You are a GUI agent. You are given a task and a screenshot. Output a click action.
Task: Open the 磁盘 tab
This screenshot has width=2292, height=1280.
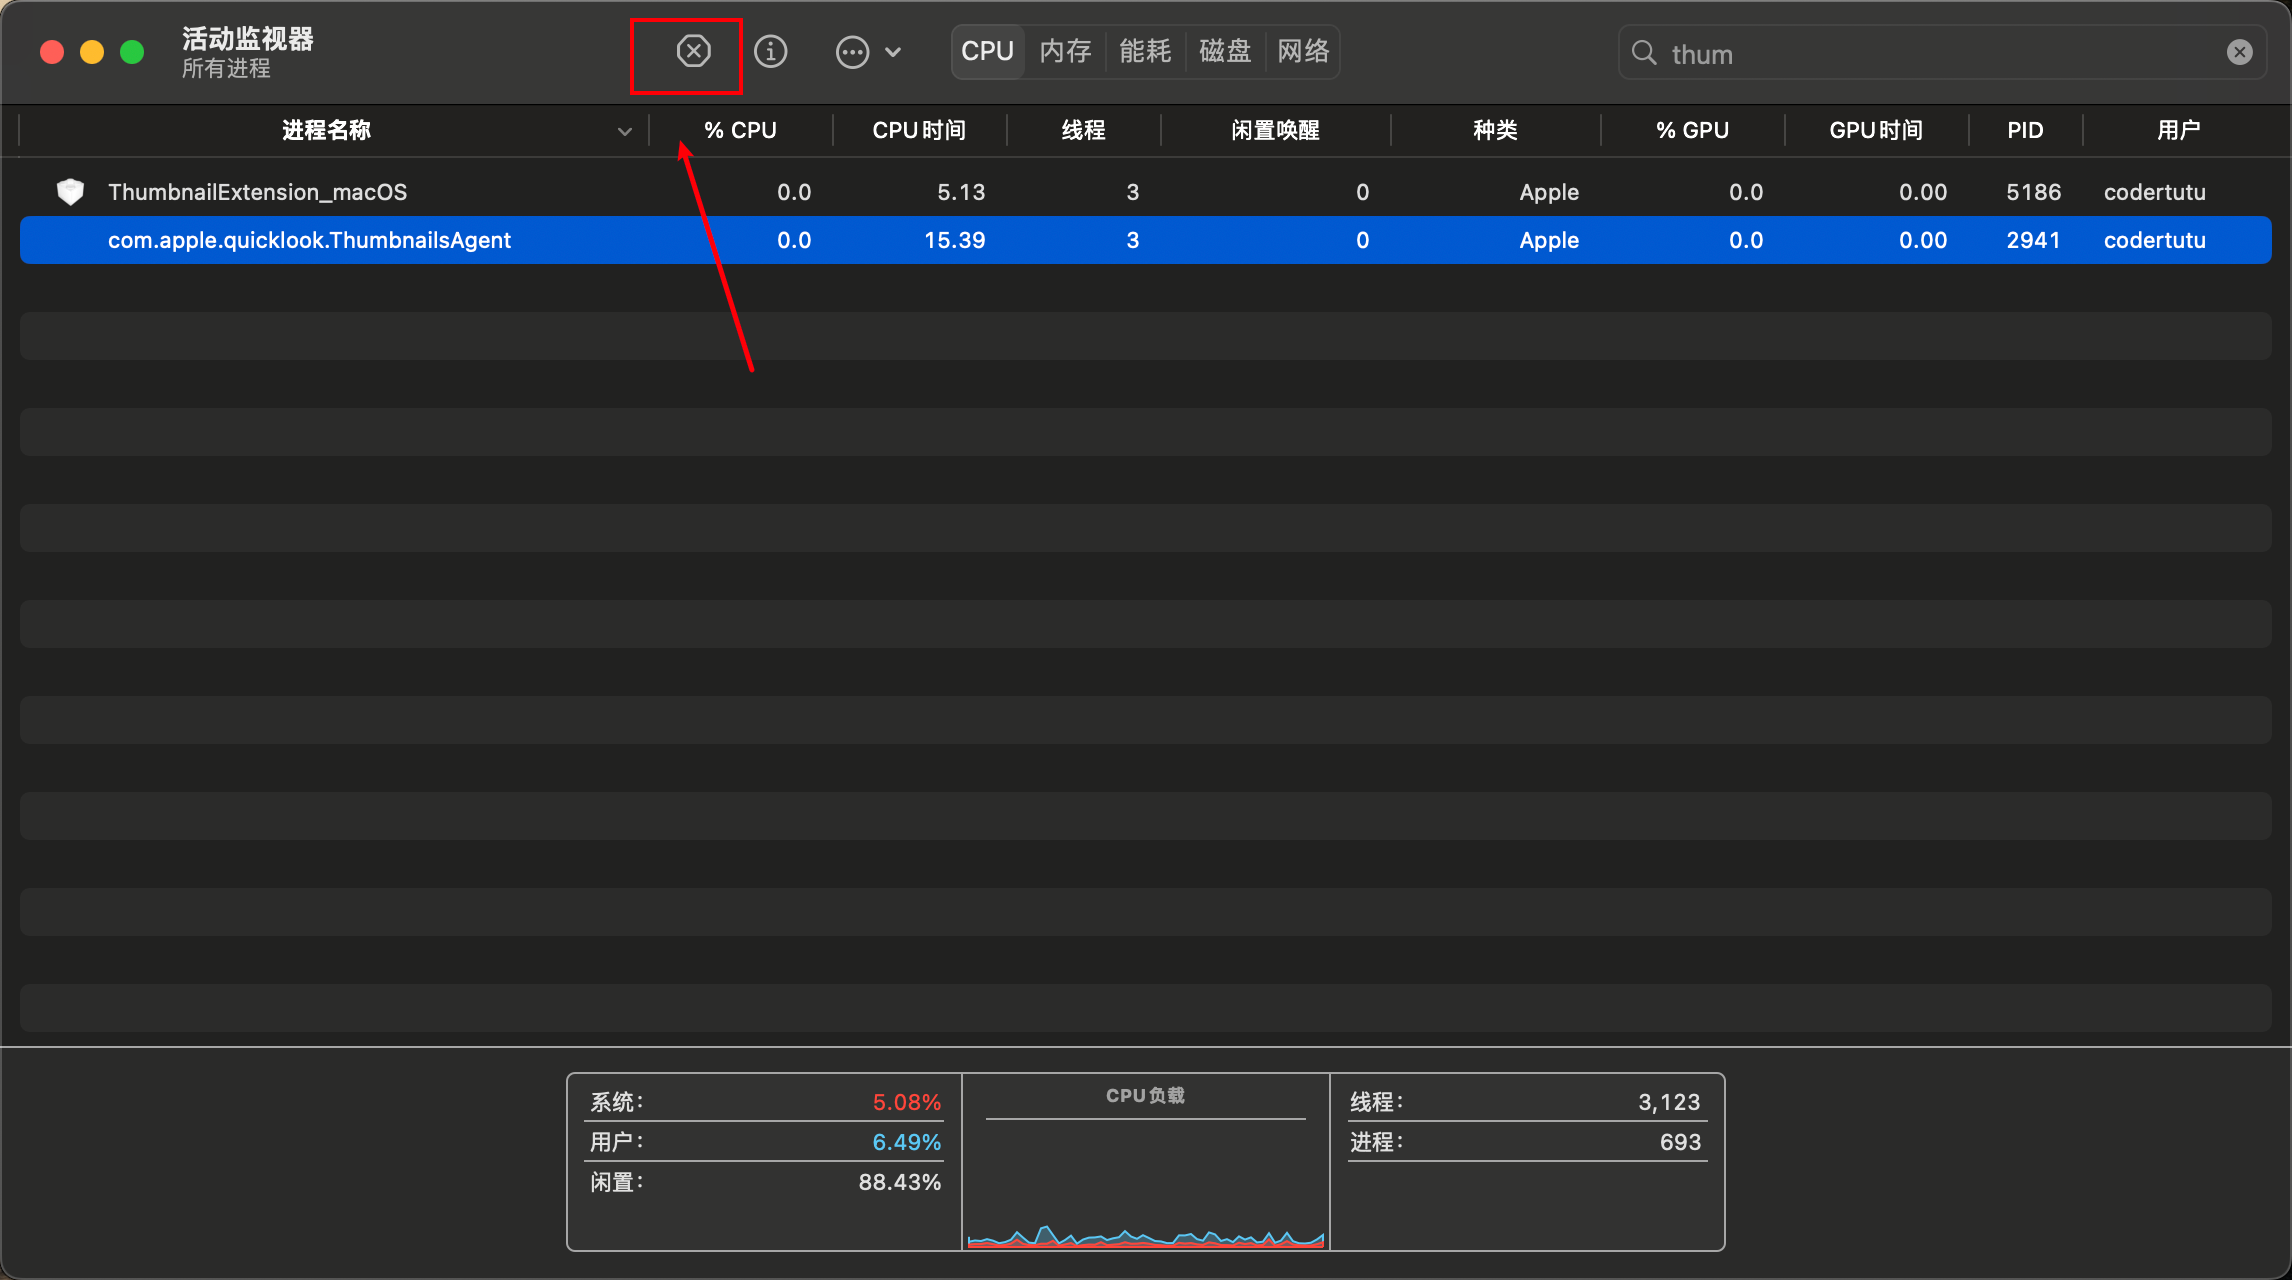click(1225, 52)
